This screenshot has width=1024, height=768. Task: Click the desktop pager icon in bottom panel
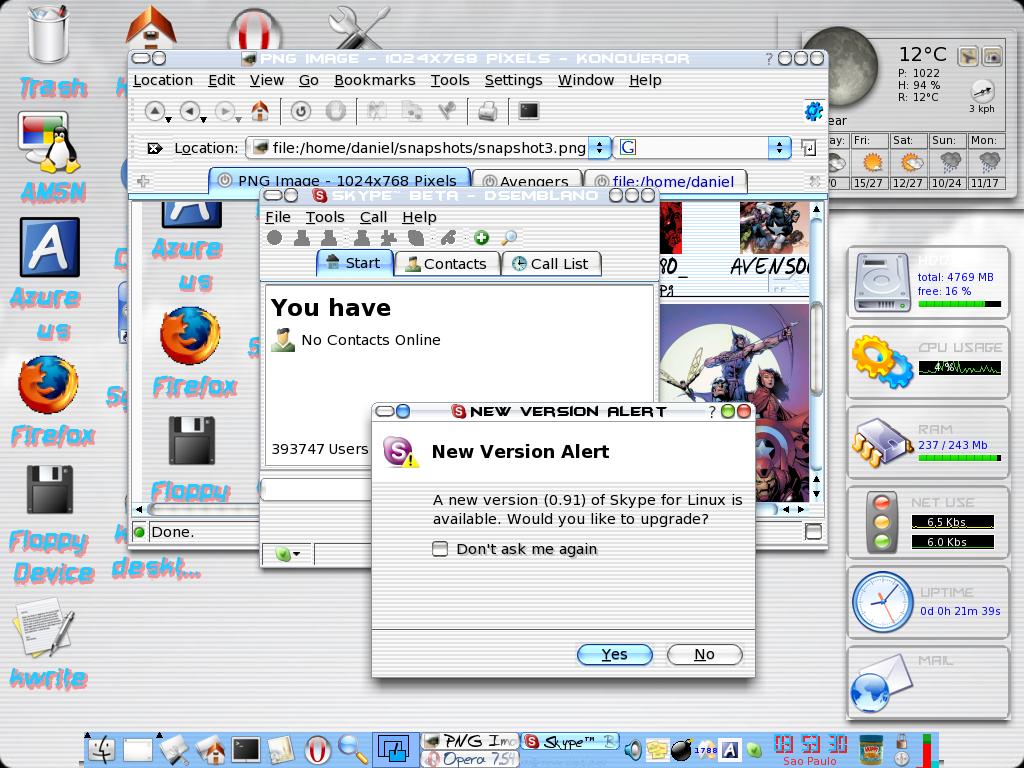pos(394,749)
